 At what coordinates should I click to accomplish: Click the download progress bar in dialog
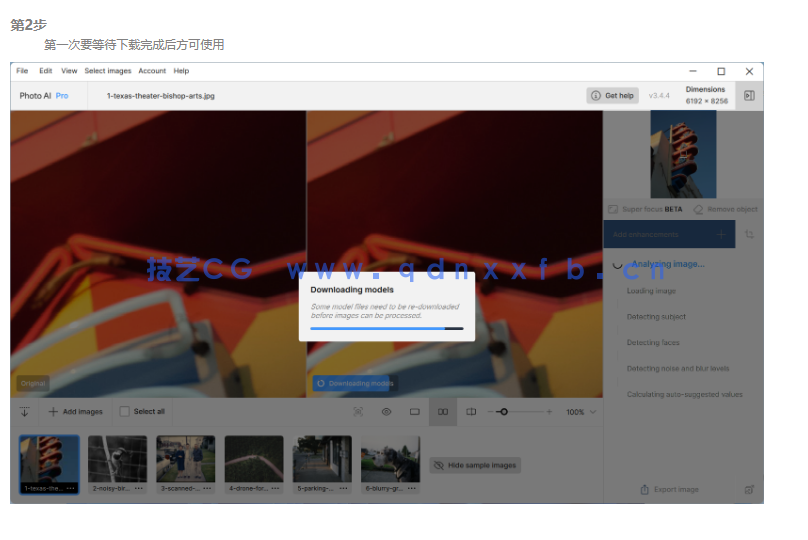[387, 328]
